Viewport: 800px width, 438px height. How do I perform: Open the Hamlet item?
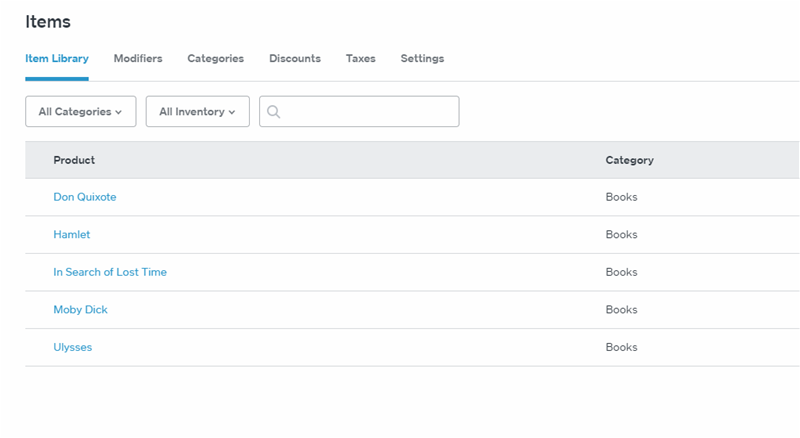click(x=72, y=235)
